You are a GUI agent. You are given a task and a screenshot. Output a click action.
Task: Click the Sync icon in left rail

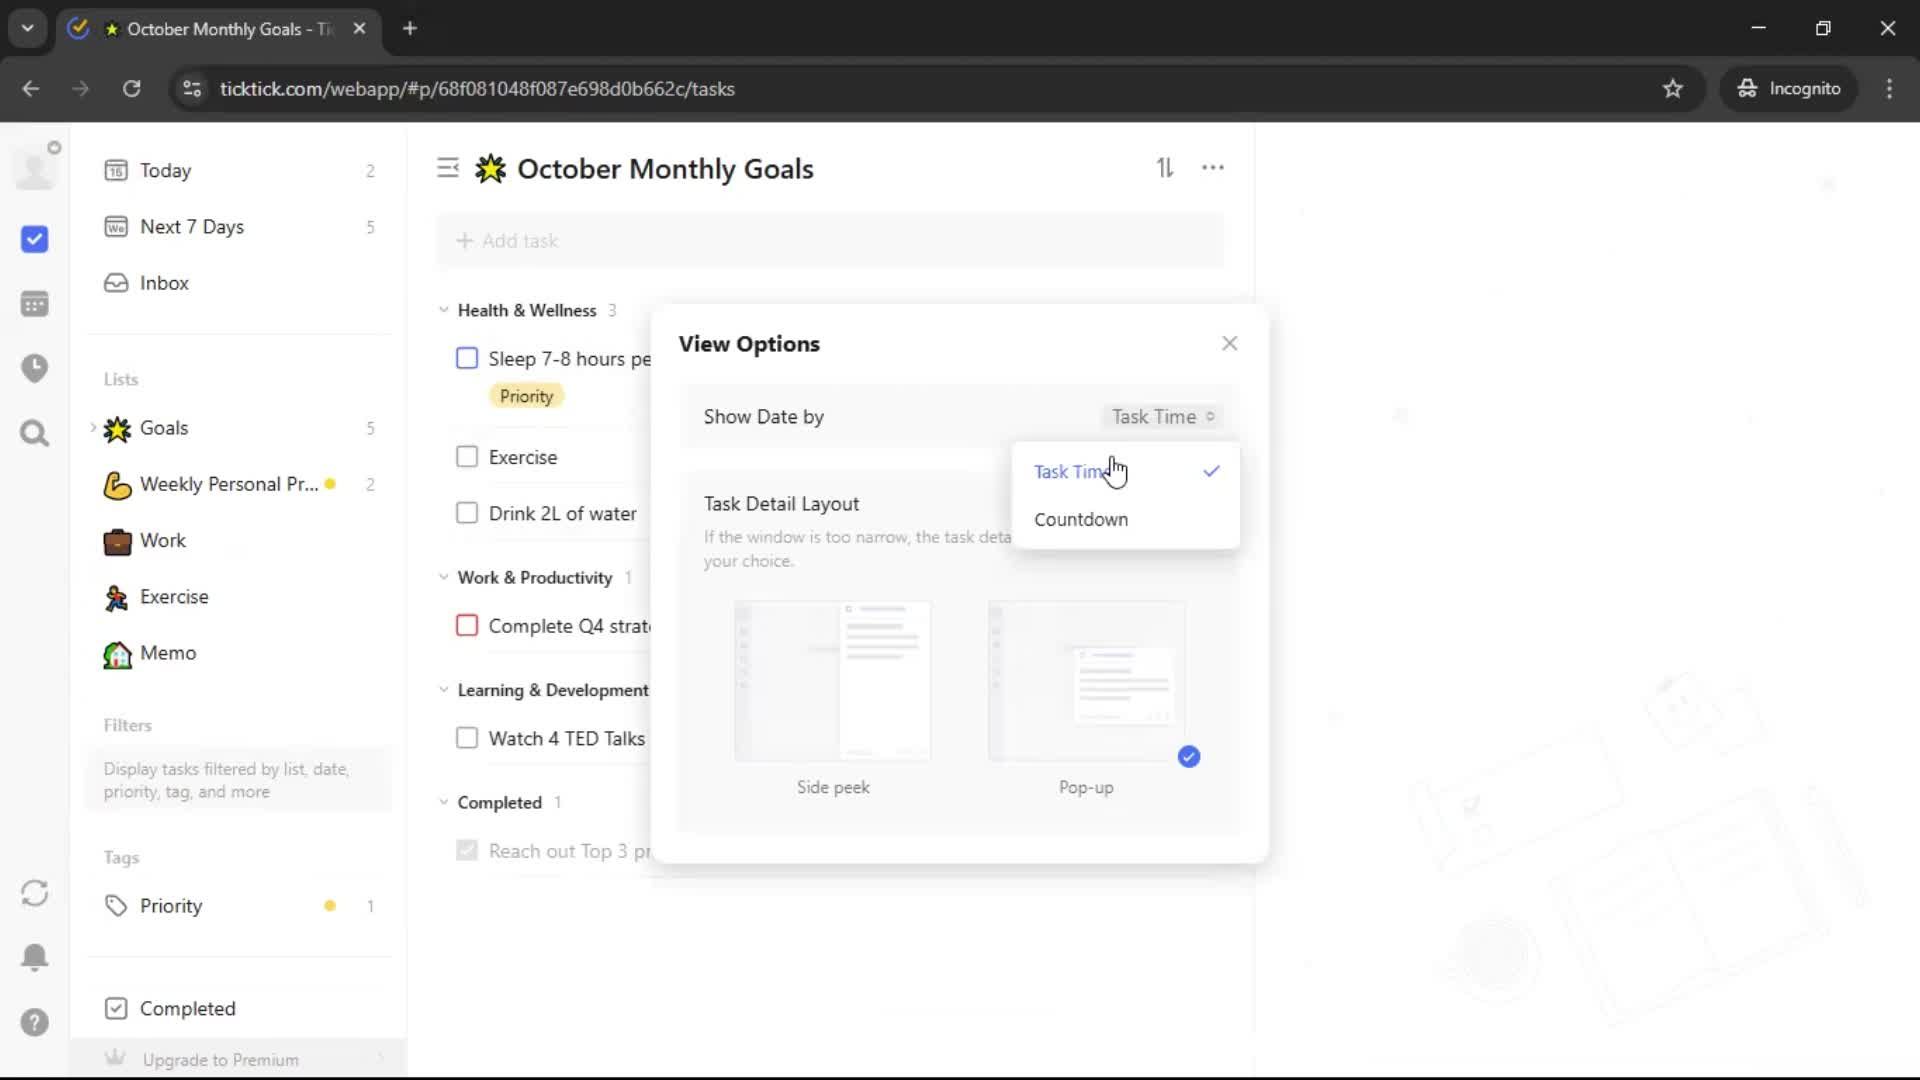pos(34,893)
